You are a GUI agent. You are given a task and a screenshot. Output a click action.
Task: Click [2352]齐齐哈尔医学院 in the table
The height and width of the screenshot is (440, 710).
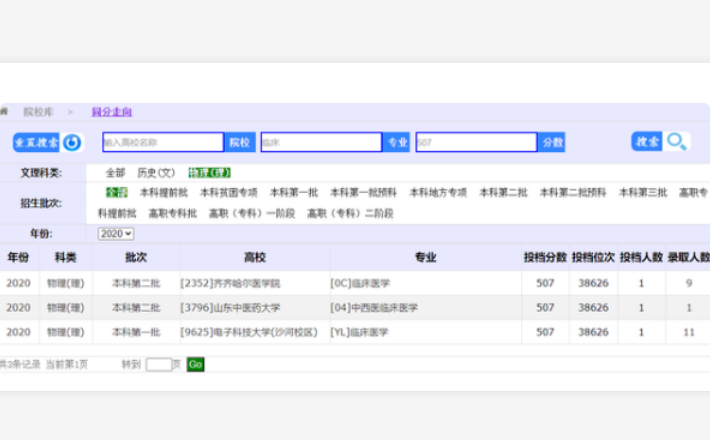230,283
